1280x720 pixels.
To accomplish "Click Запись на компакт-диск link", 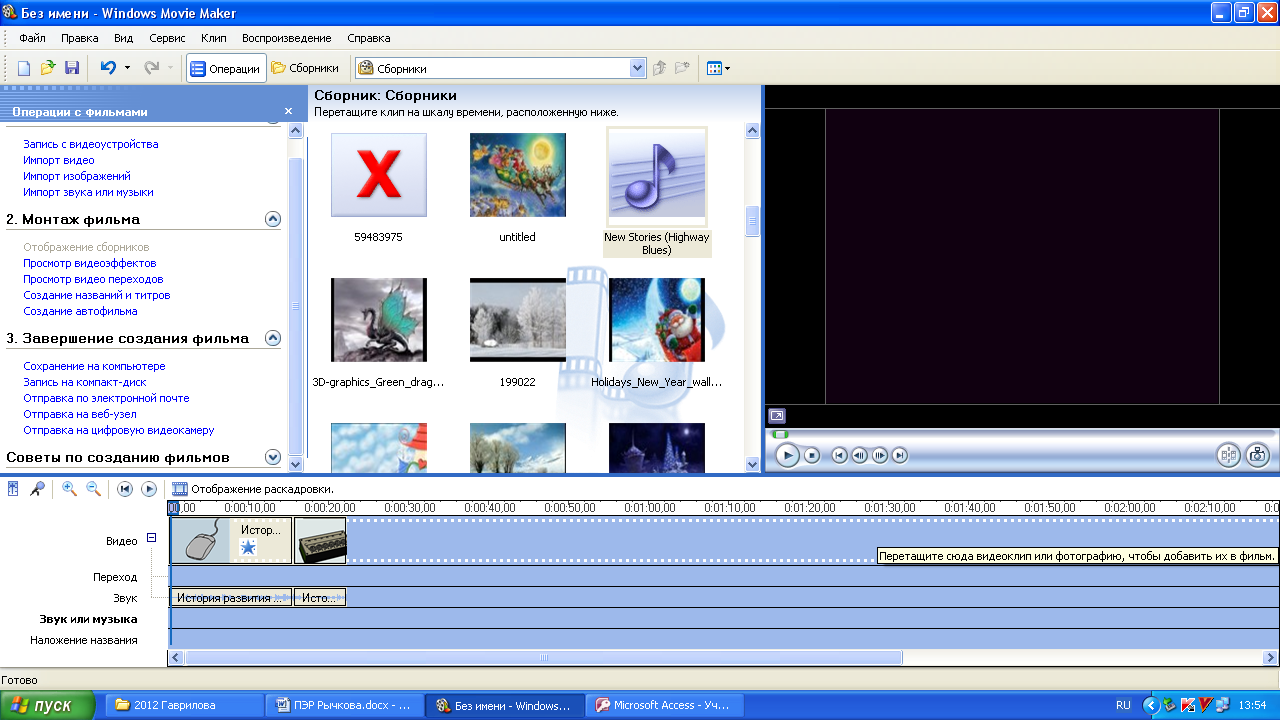I will [85, 382].
